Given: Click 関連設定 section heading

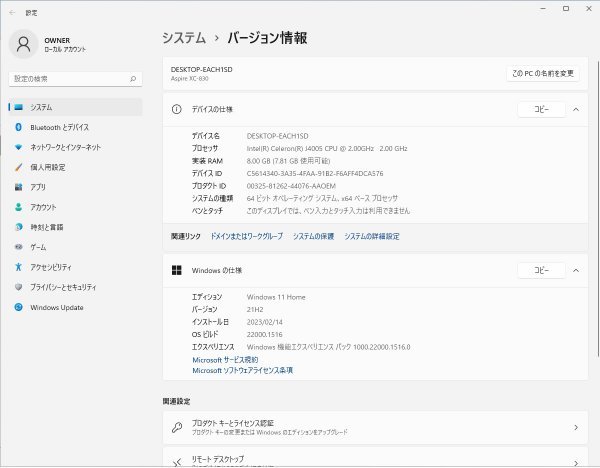Looking at the screenshot, I should coord(176,401).
